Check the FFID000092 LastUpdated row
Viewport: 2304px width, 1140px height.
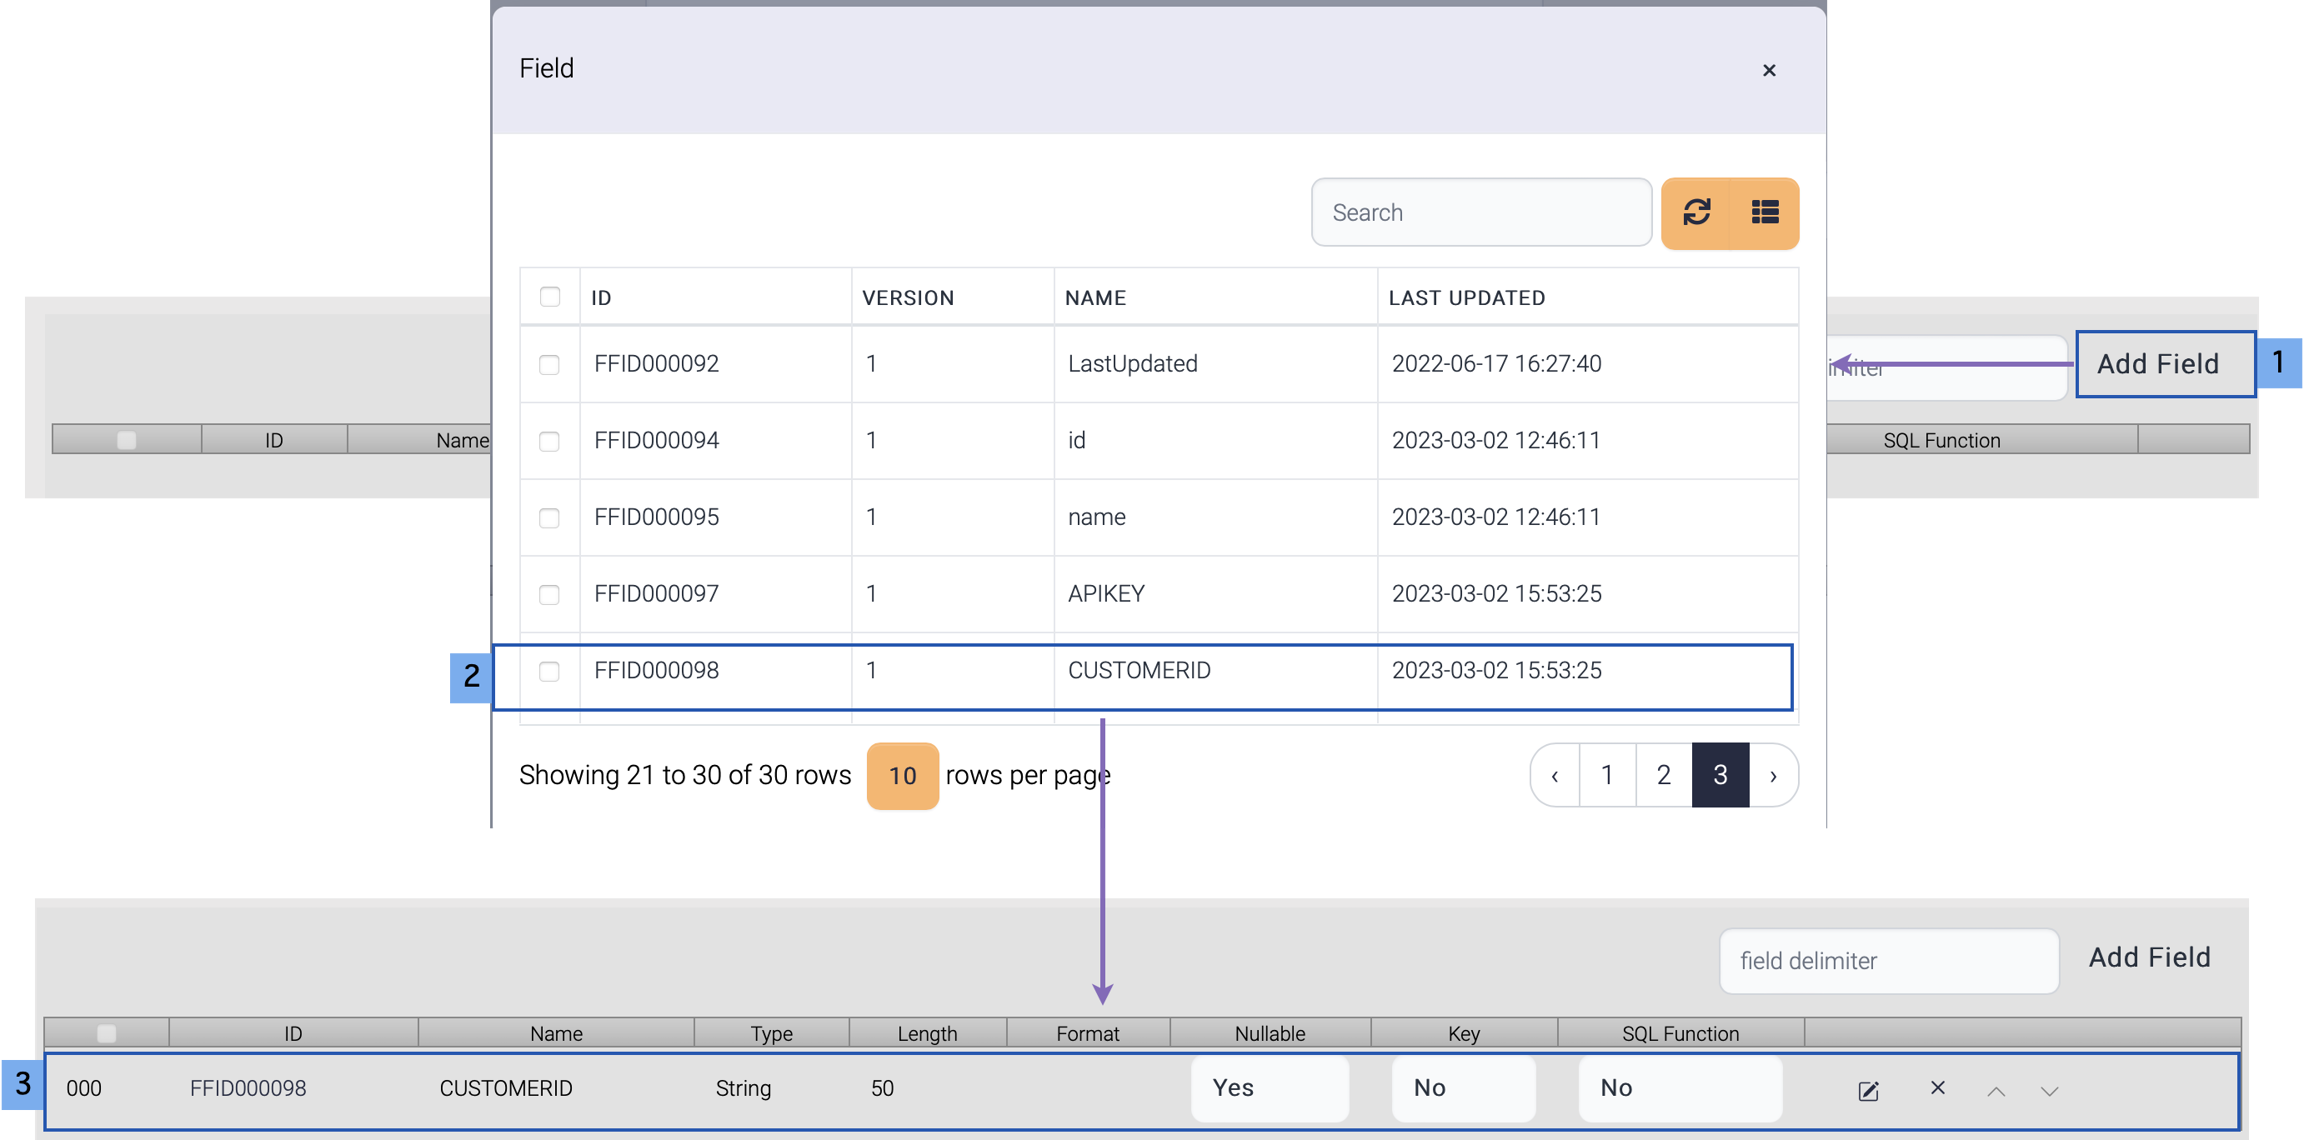tap(549, 365)
